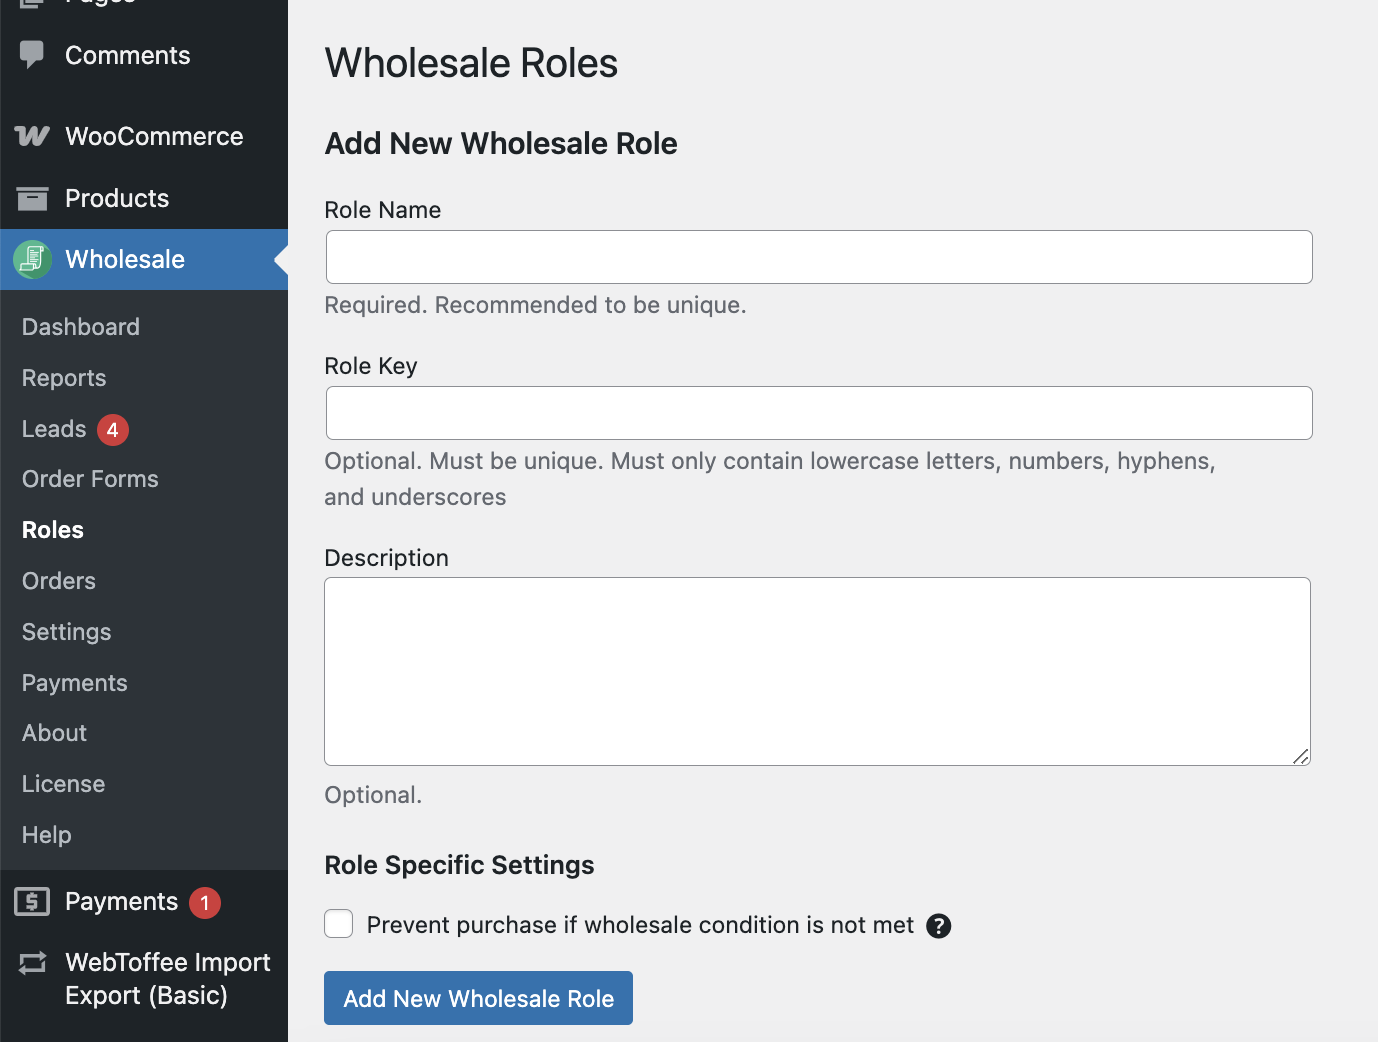Click the 'Description' field label
1378x1042 pixels.
tap(387, 558)
